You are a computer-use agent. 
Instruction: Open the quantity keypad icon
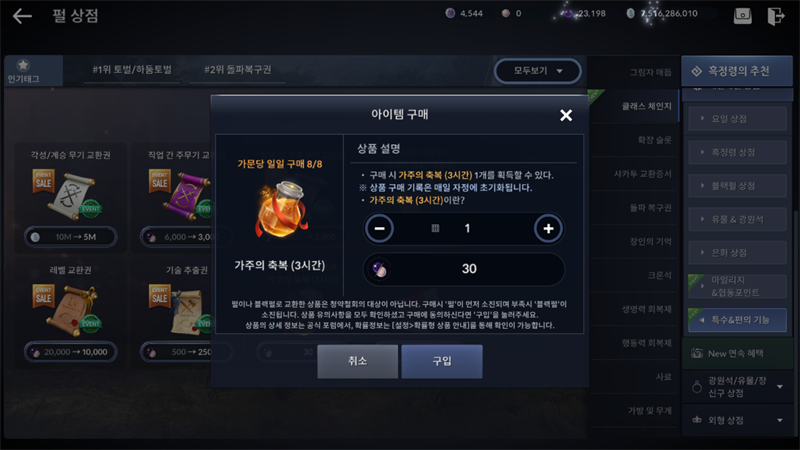click(435, 229)
